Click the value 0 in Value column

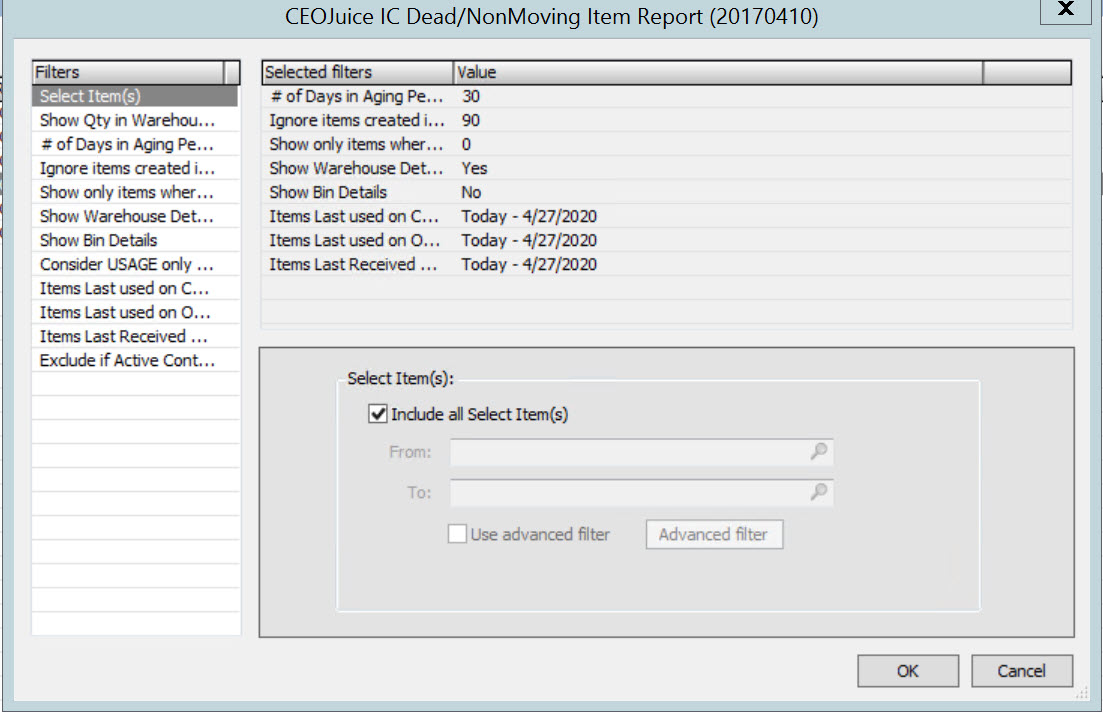tap(466, 144)
